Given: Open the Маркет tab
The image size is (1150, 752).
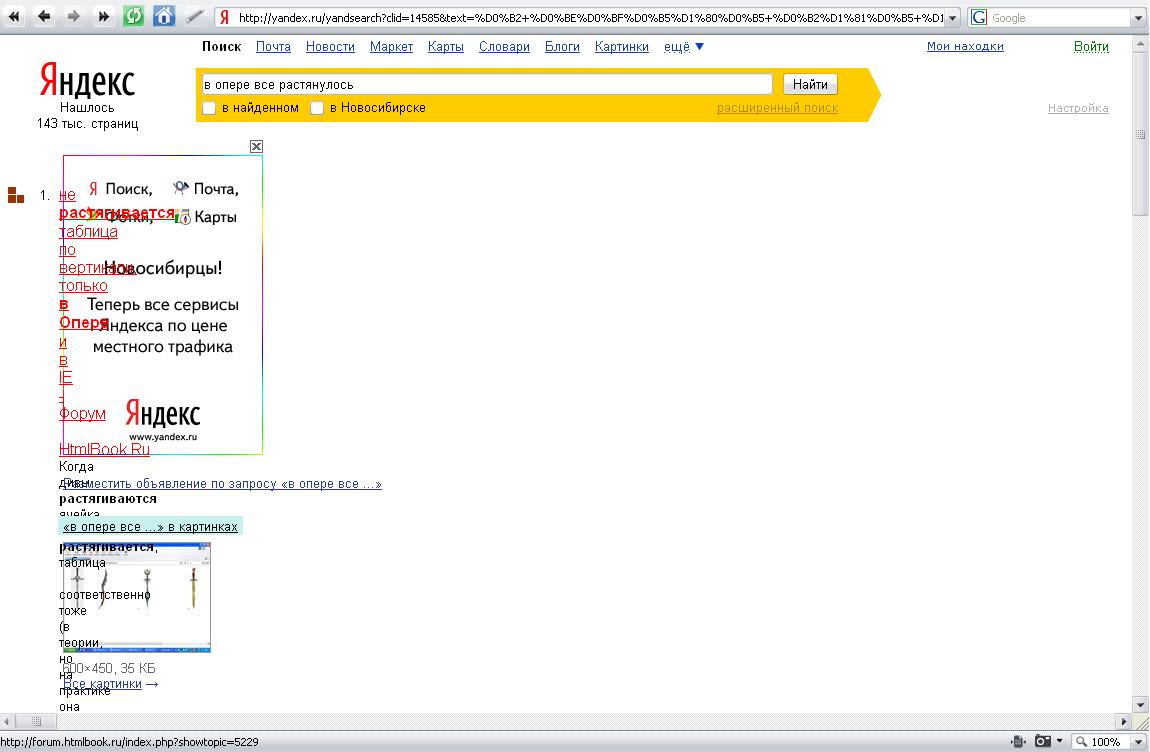Looking at the screenshot, I should 391,46.
